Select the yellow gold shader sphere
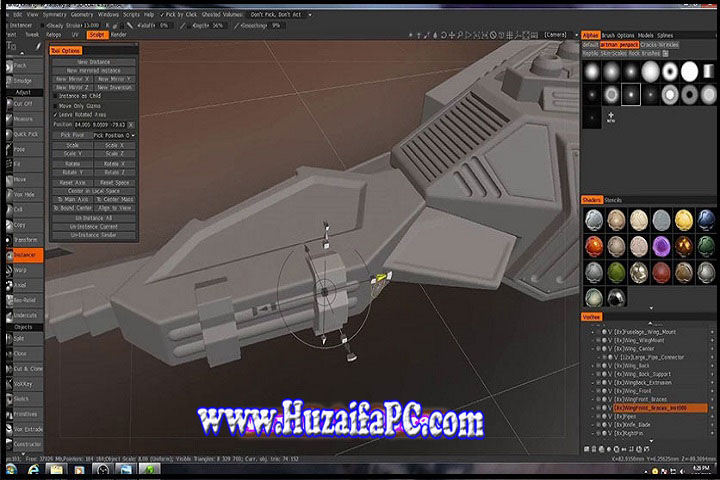The width and height of the screenshot is (720, 480). pyautogui.click(x=684, y=220)
